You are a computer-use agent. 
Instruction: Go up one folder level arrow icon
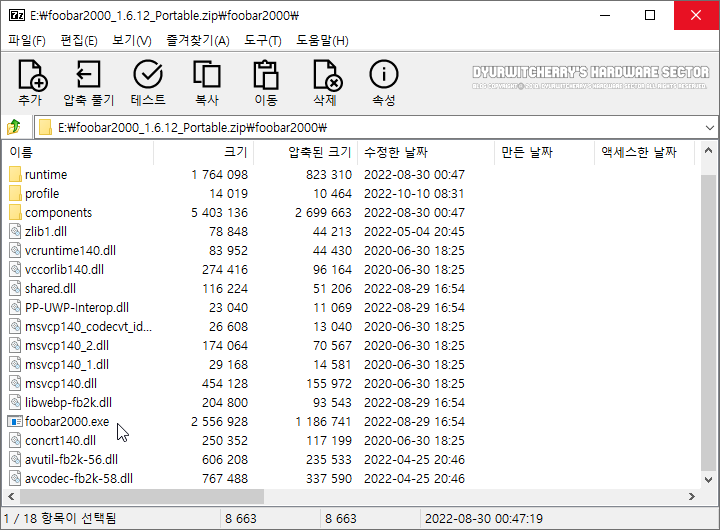pyautogui.click(x=14, y=127)
